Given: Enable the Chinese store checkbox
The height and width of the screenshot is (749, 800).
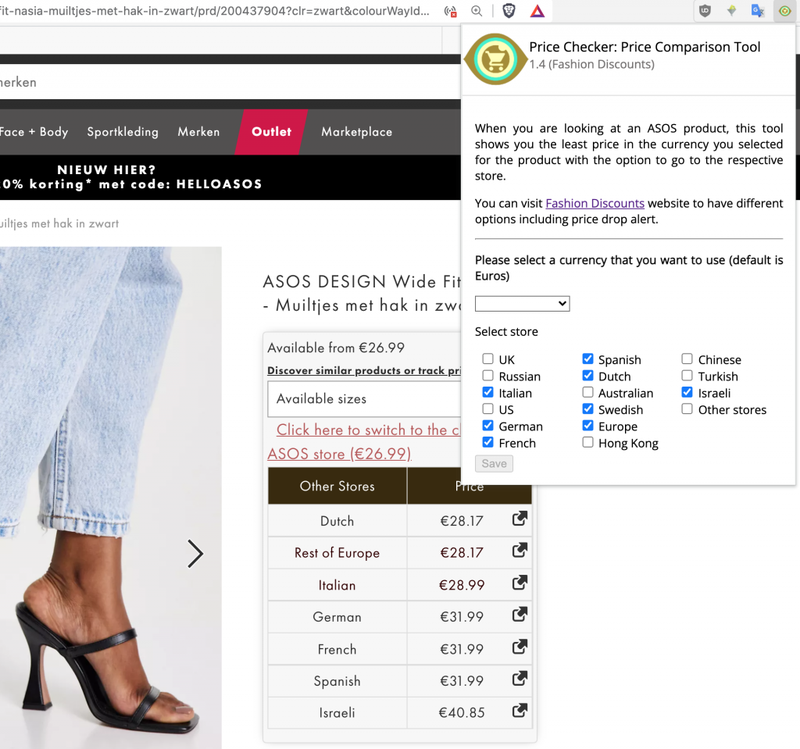Looking at the screenshot, I should 687,359.
